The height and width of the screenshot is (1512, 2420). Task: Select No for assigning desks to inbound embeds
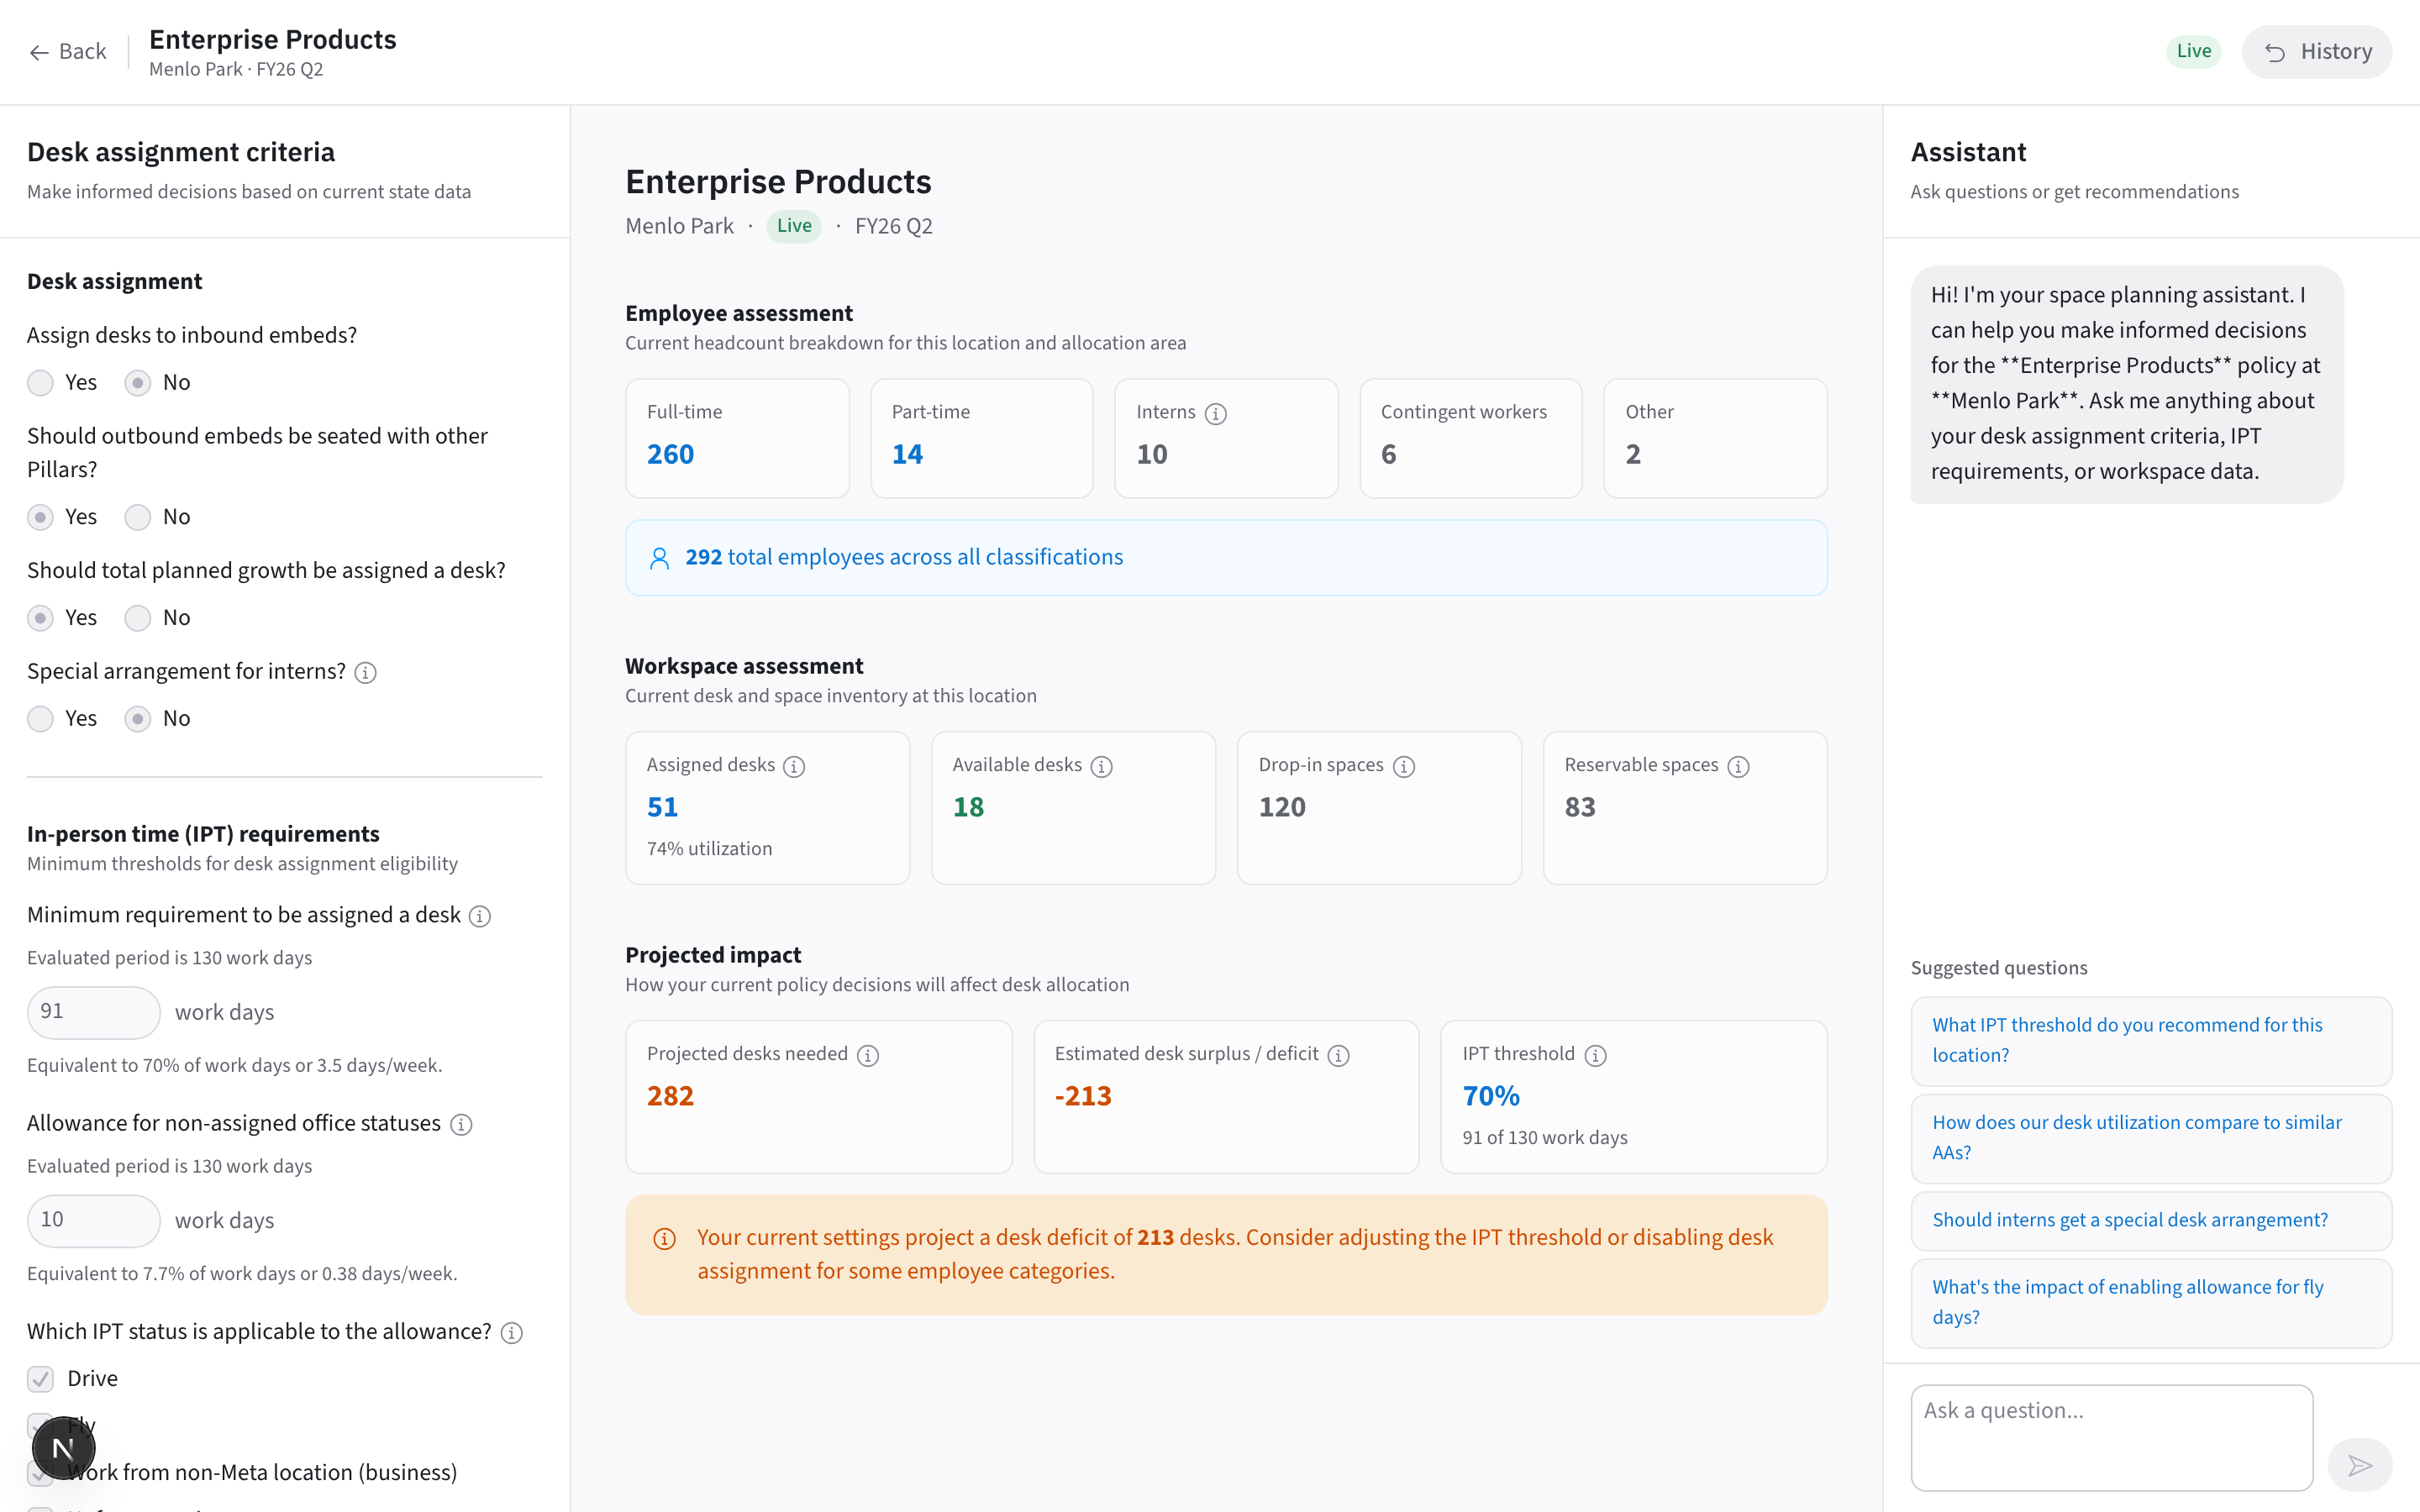click(138, 383)
